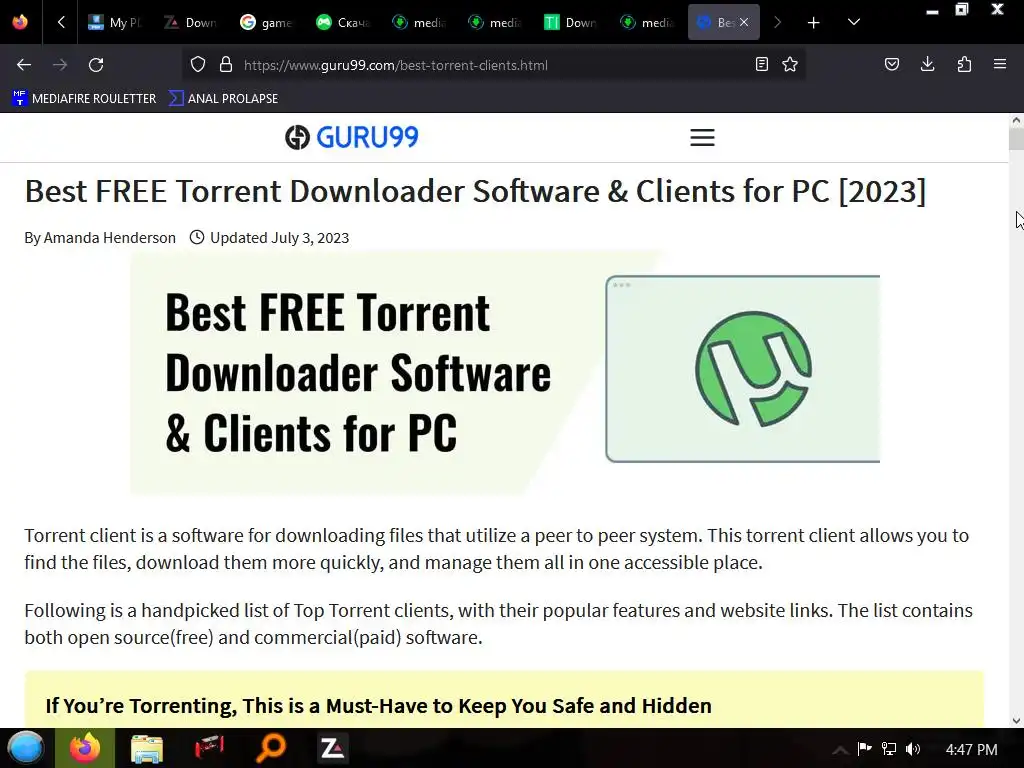The height and width of the screenshot is (768, 1024).
Task: Reload the current page
Action: 96,65
